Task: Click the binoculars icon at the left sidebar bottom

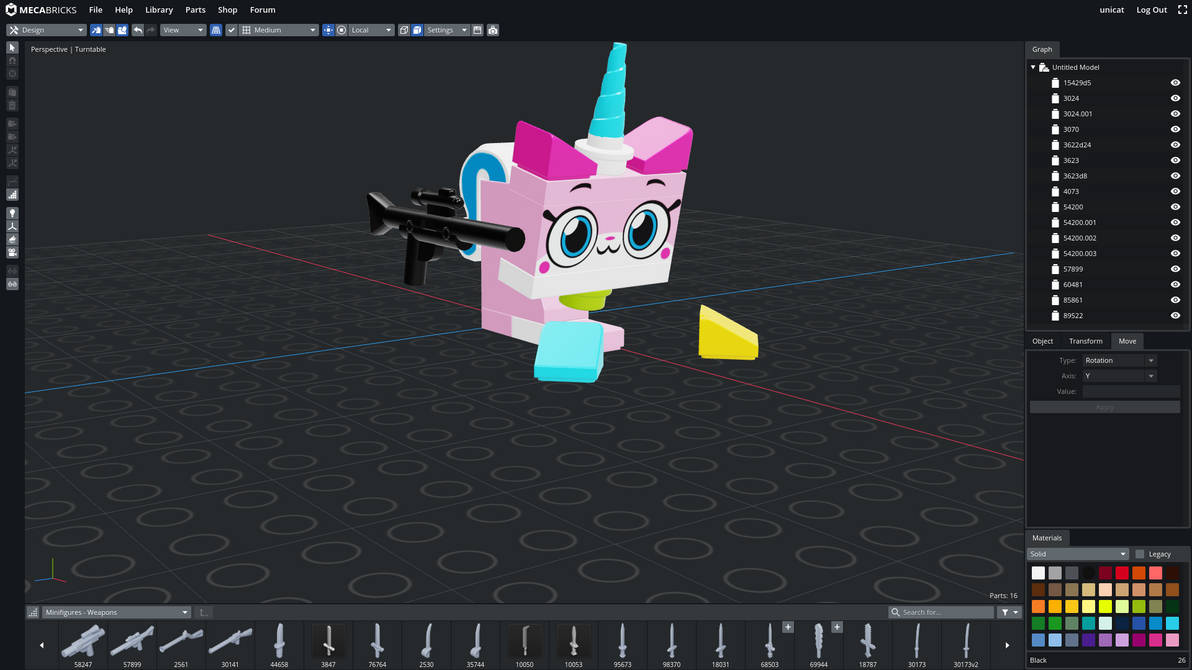Action: [11, 285]
